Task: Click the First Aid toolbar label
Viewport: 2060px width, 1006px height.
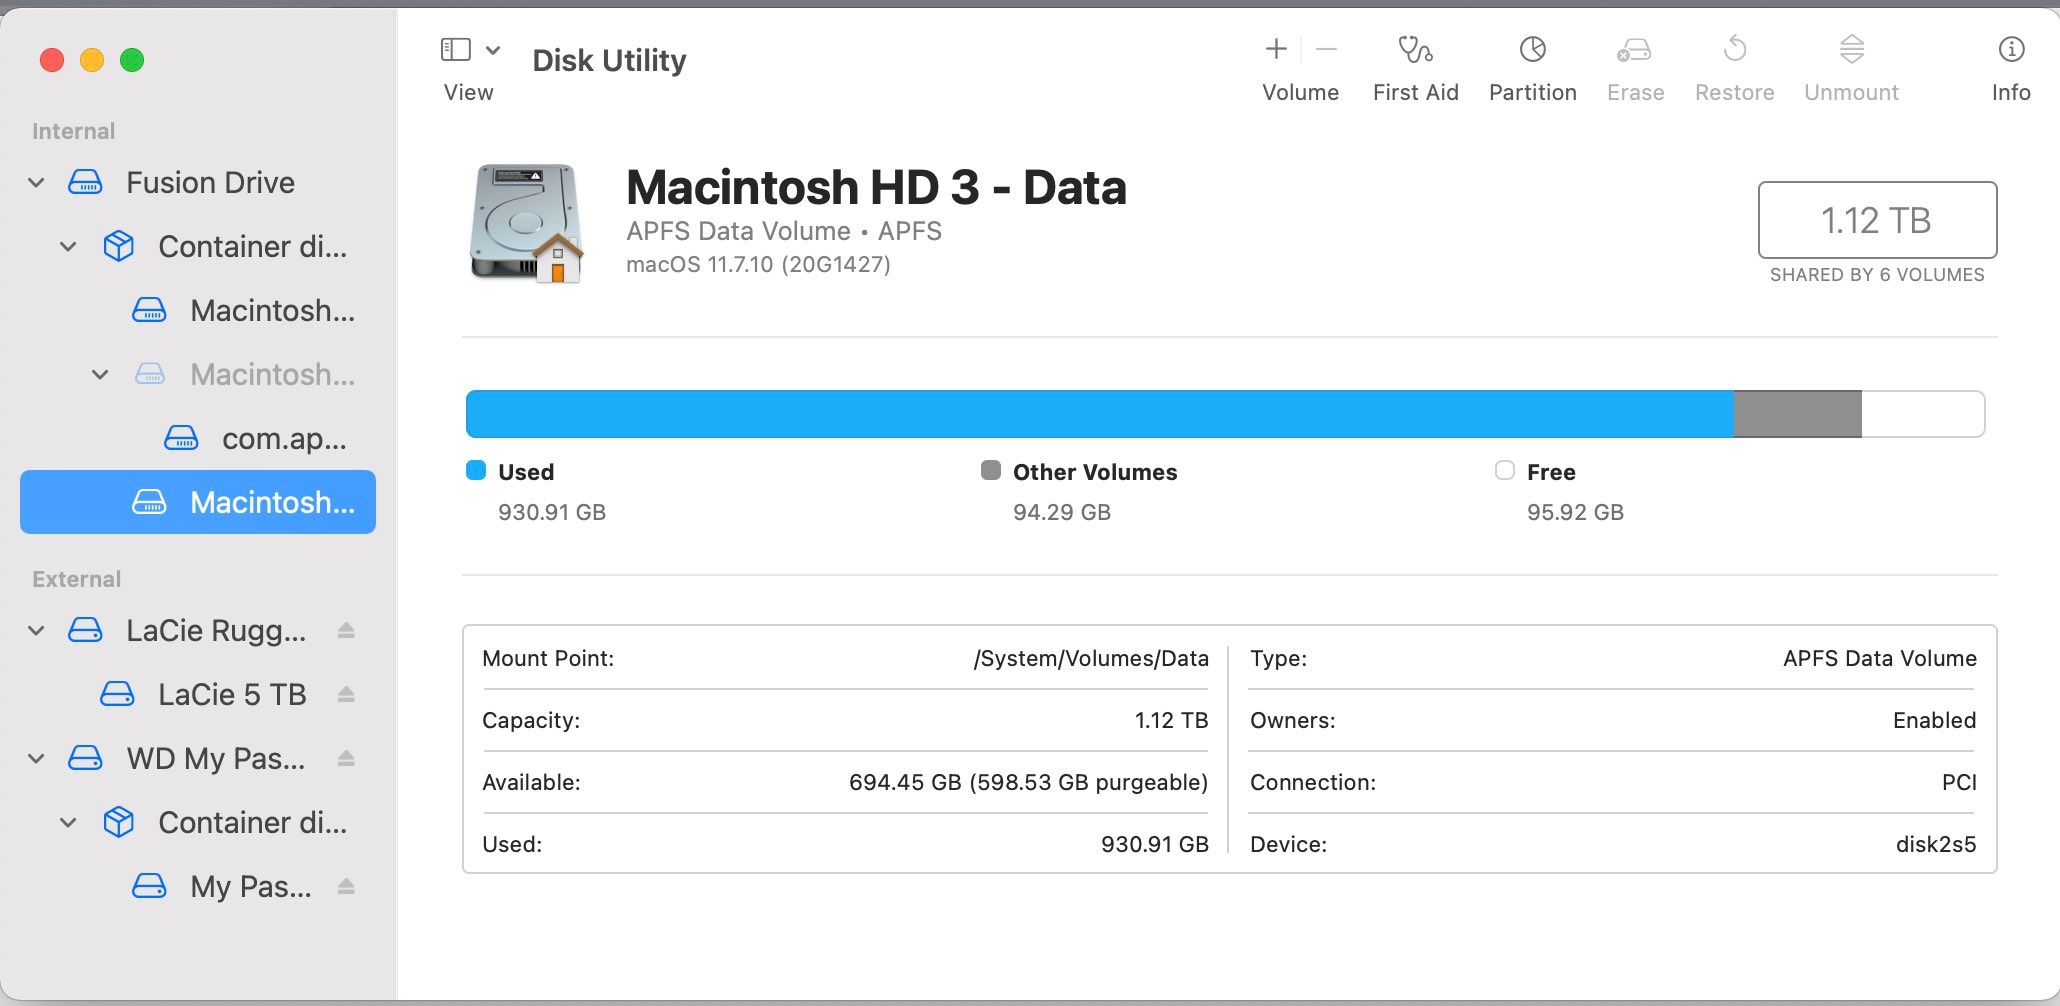Action: tap(1415, 92)
